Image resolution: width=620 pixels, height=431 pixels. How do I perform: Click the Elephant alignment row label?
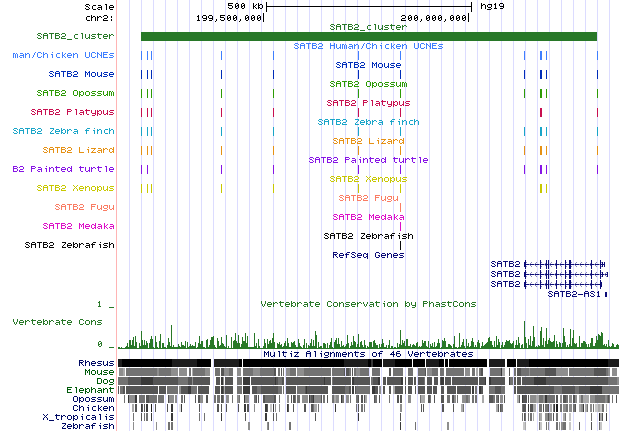point(92,390)
